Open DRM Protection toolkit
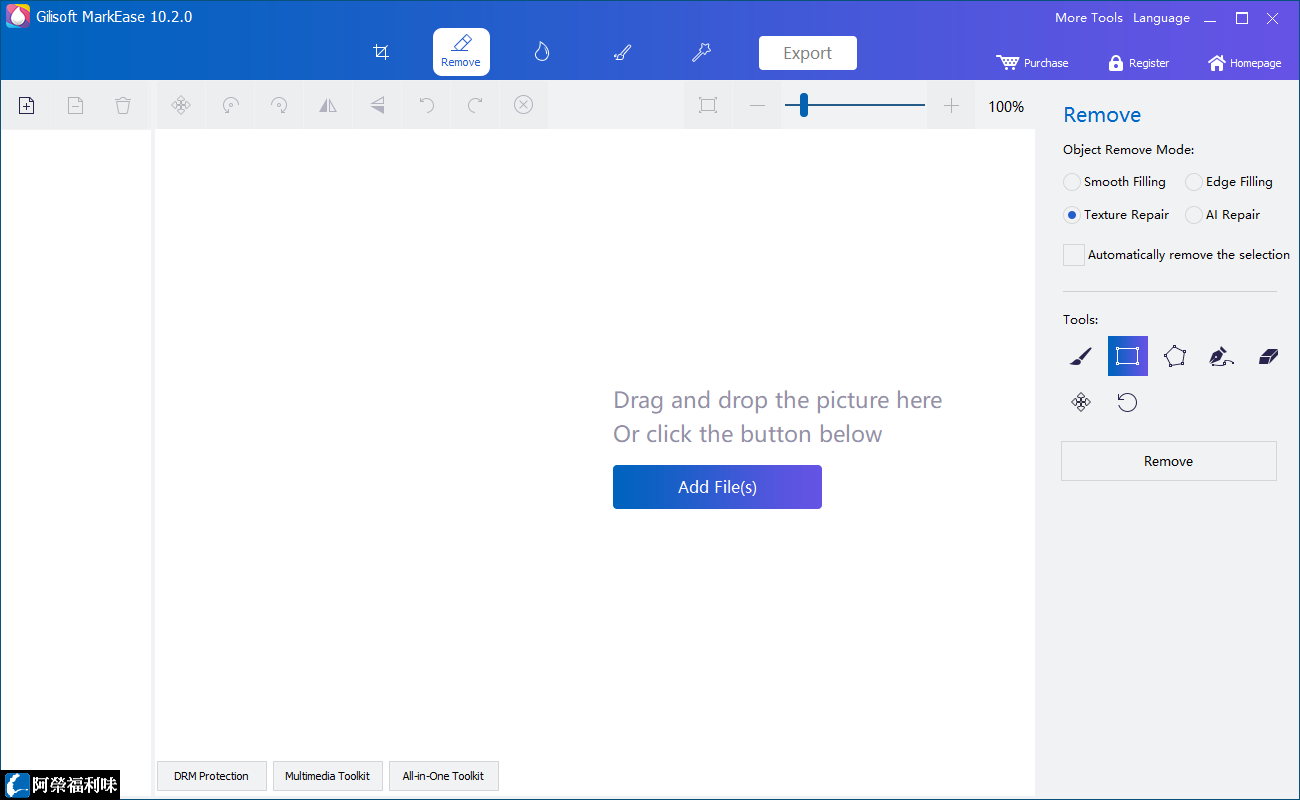1300x800 pixels. tap(212, 776)
